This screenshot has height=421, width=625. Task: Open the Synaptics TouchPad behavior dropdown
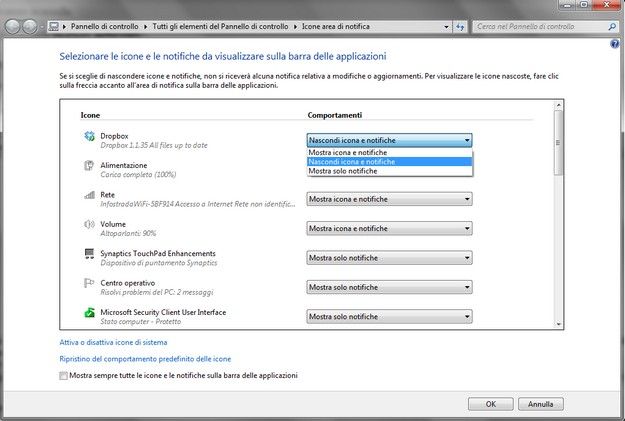point(389,258)
